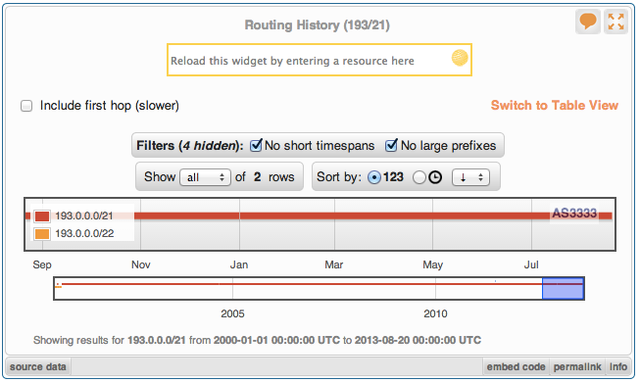Focus the resource reload input field

(319, 60)
